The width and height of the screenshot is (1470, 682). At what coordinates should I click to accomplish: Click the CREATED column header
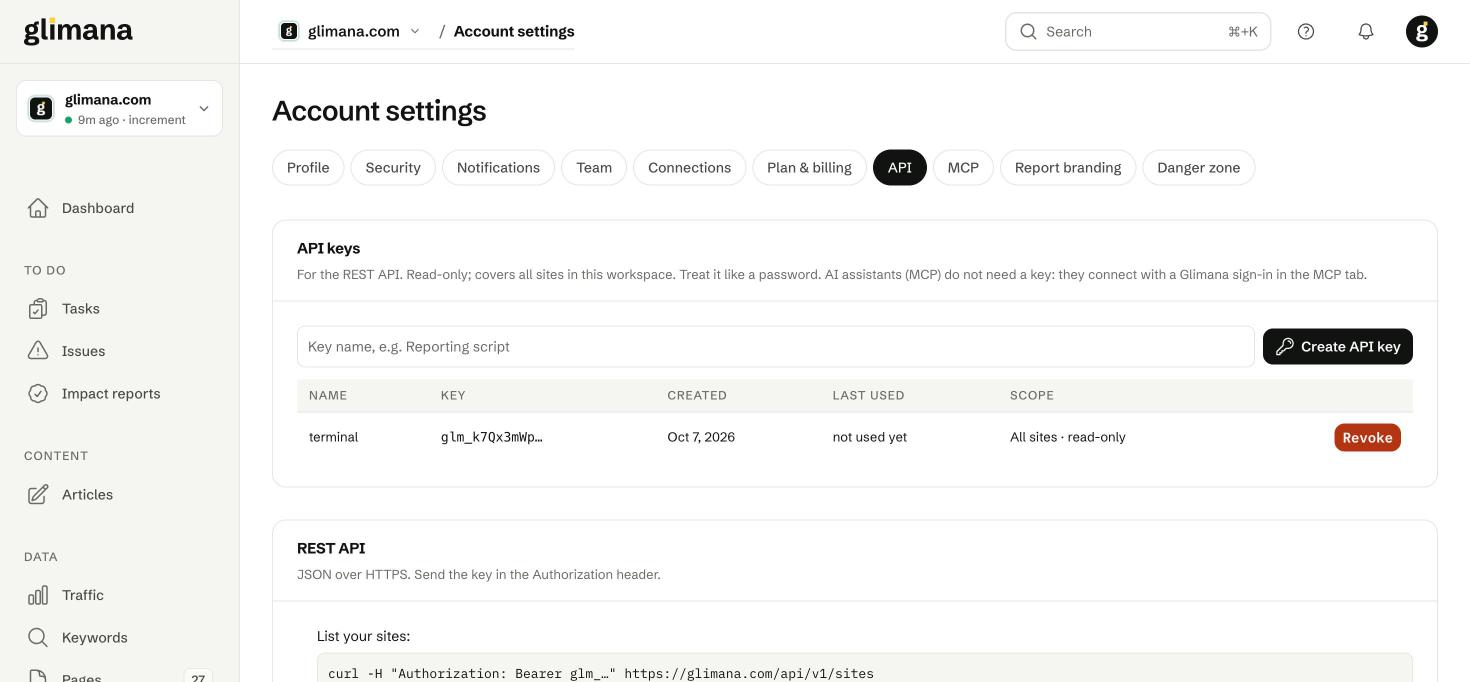click(697, 395)
